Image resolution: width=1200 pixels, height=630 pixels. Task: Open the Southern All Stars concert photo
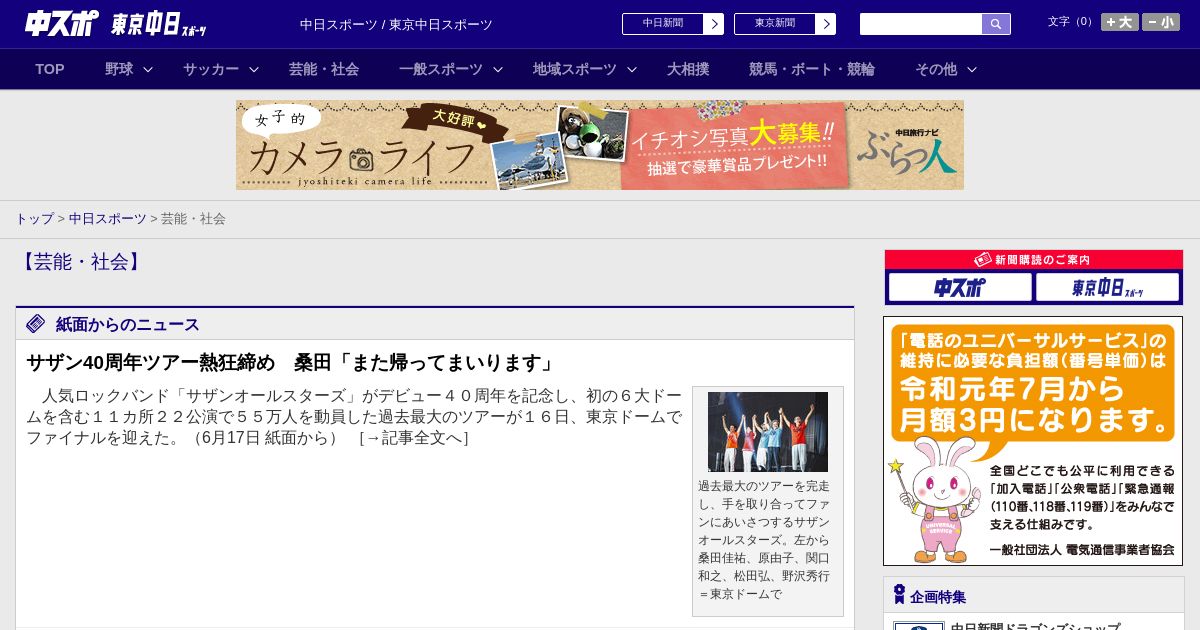[768, 432]
